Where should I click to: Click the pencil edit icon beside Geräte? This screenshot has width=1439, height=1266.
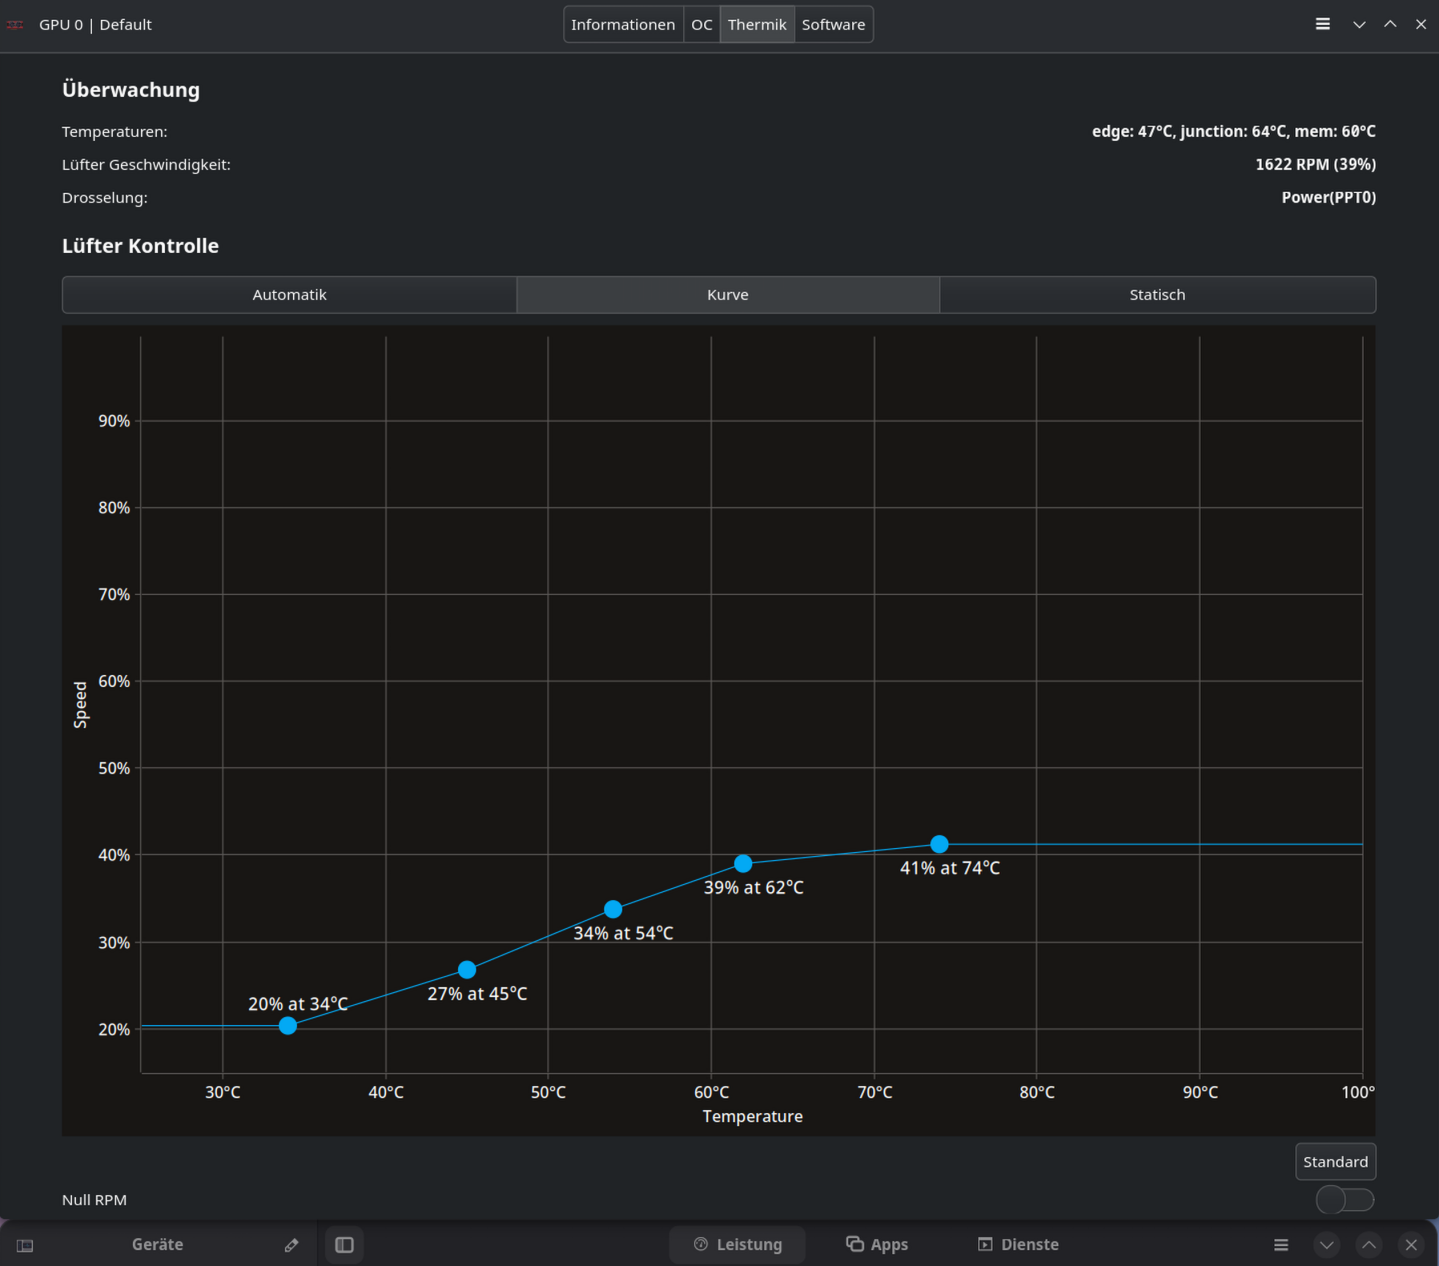pyautogui.click(x=291, y=1245)
